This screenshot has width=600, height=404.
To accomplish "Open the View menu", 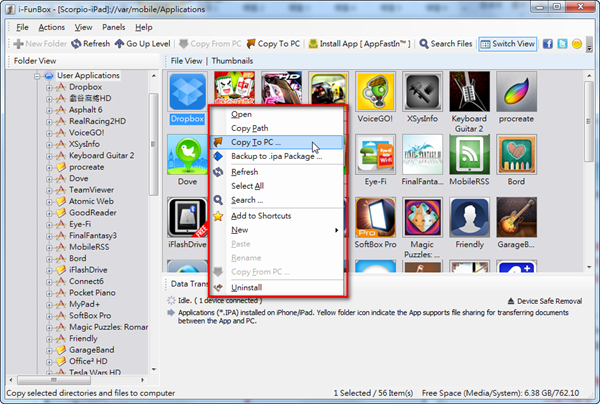I will click(x=83, y=27).
